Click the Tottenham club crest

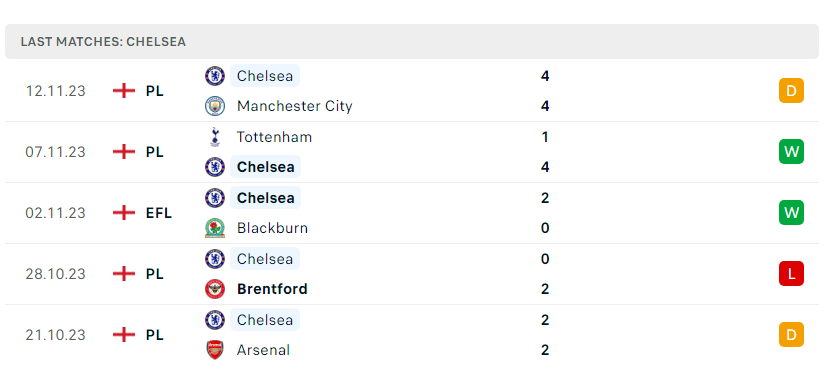[x=215, y=137]
